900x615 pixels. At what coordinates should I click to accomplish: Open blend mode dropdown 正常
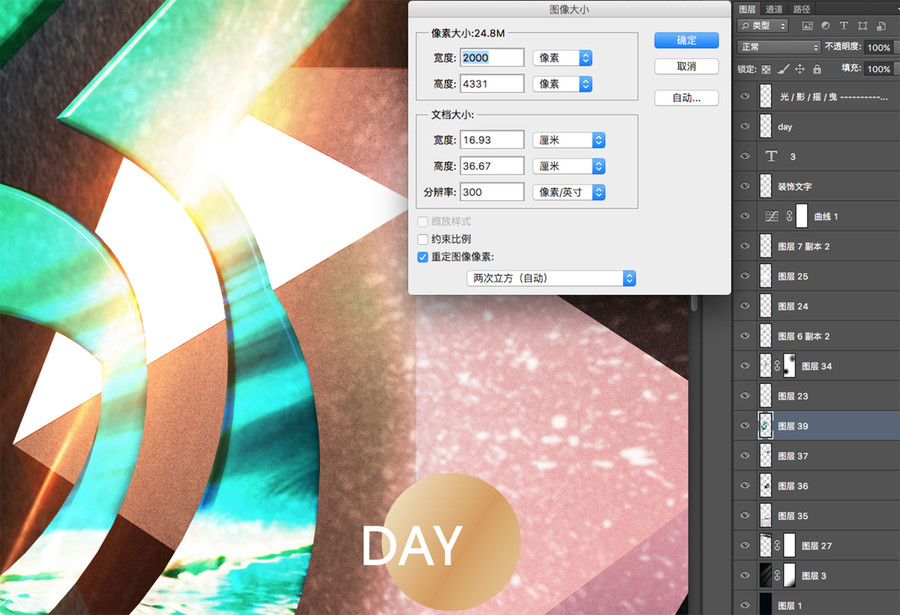point(778,47)
